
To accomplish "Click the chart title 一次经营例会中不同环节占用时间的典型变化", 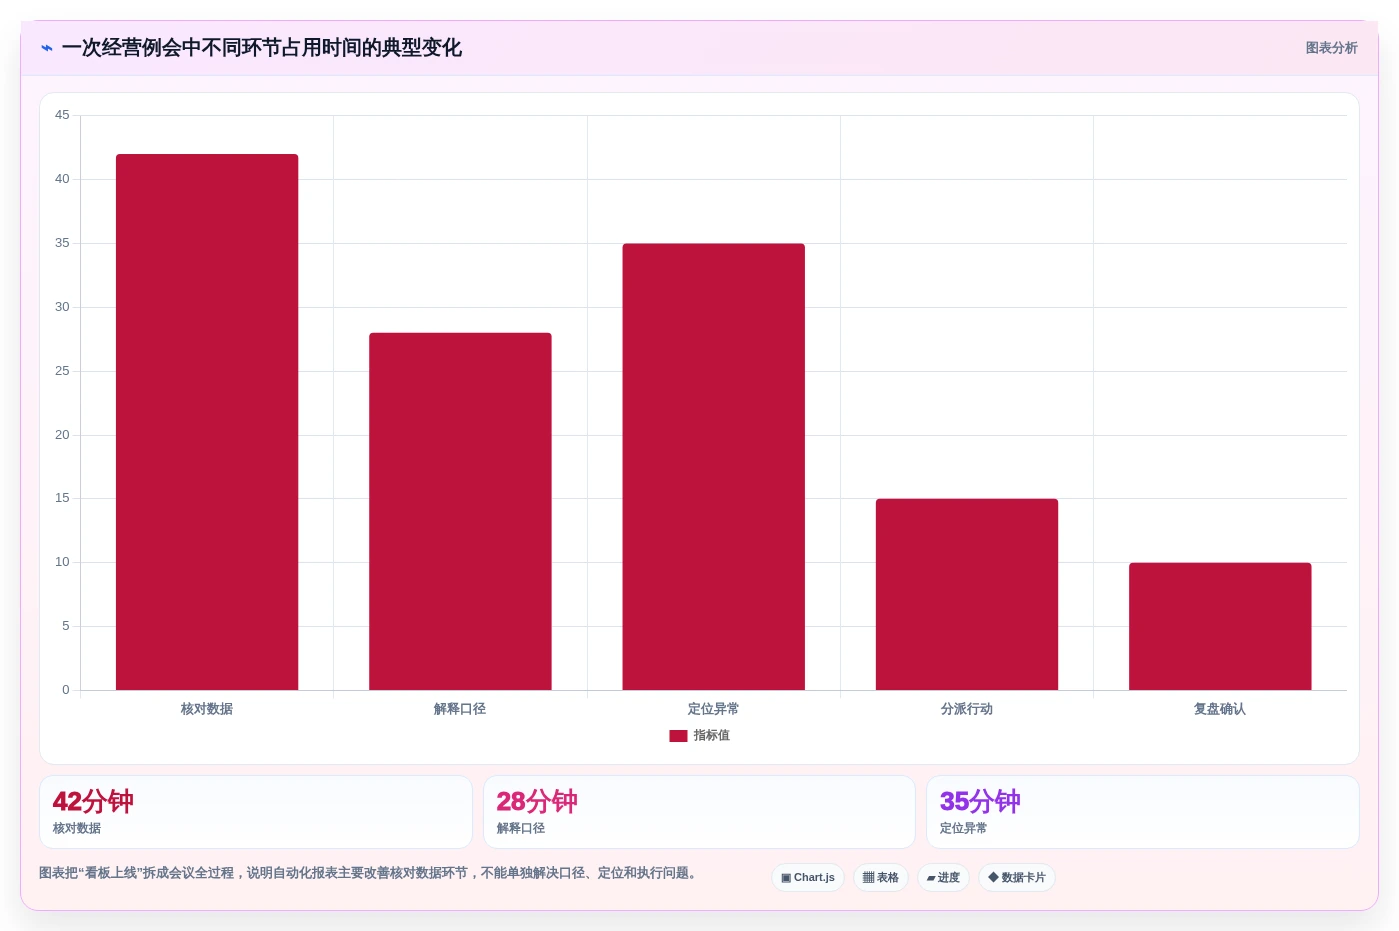I will pos(262,48).
